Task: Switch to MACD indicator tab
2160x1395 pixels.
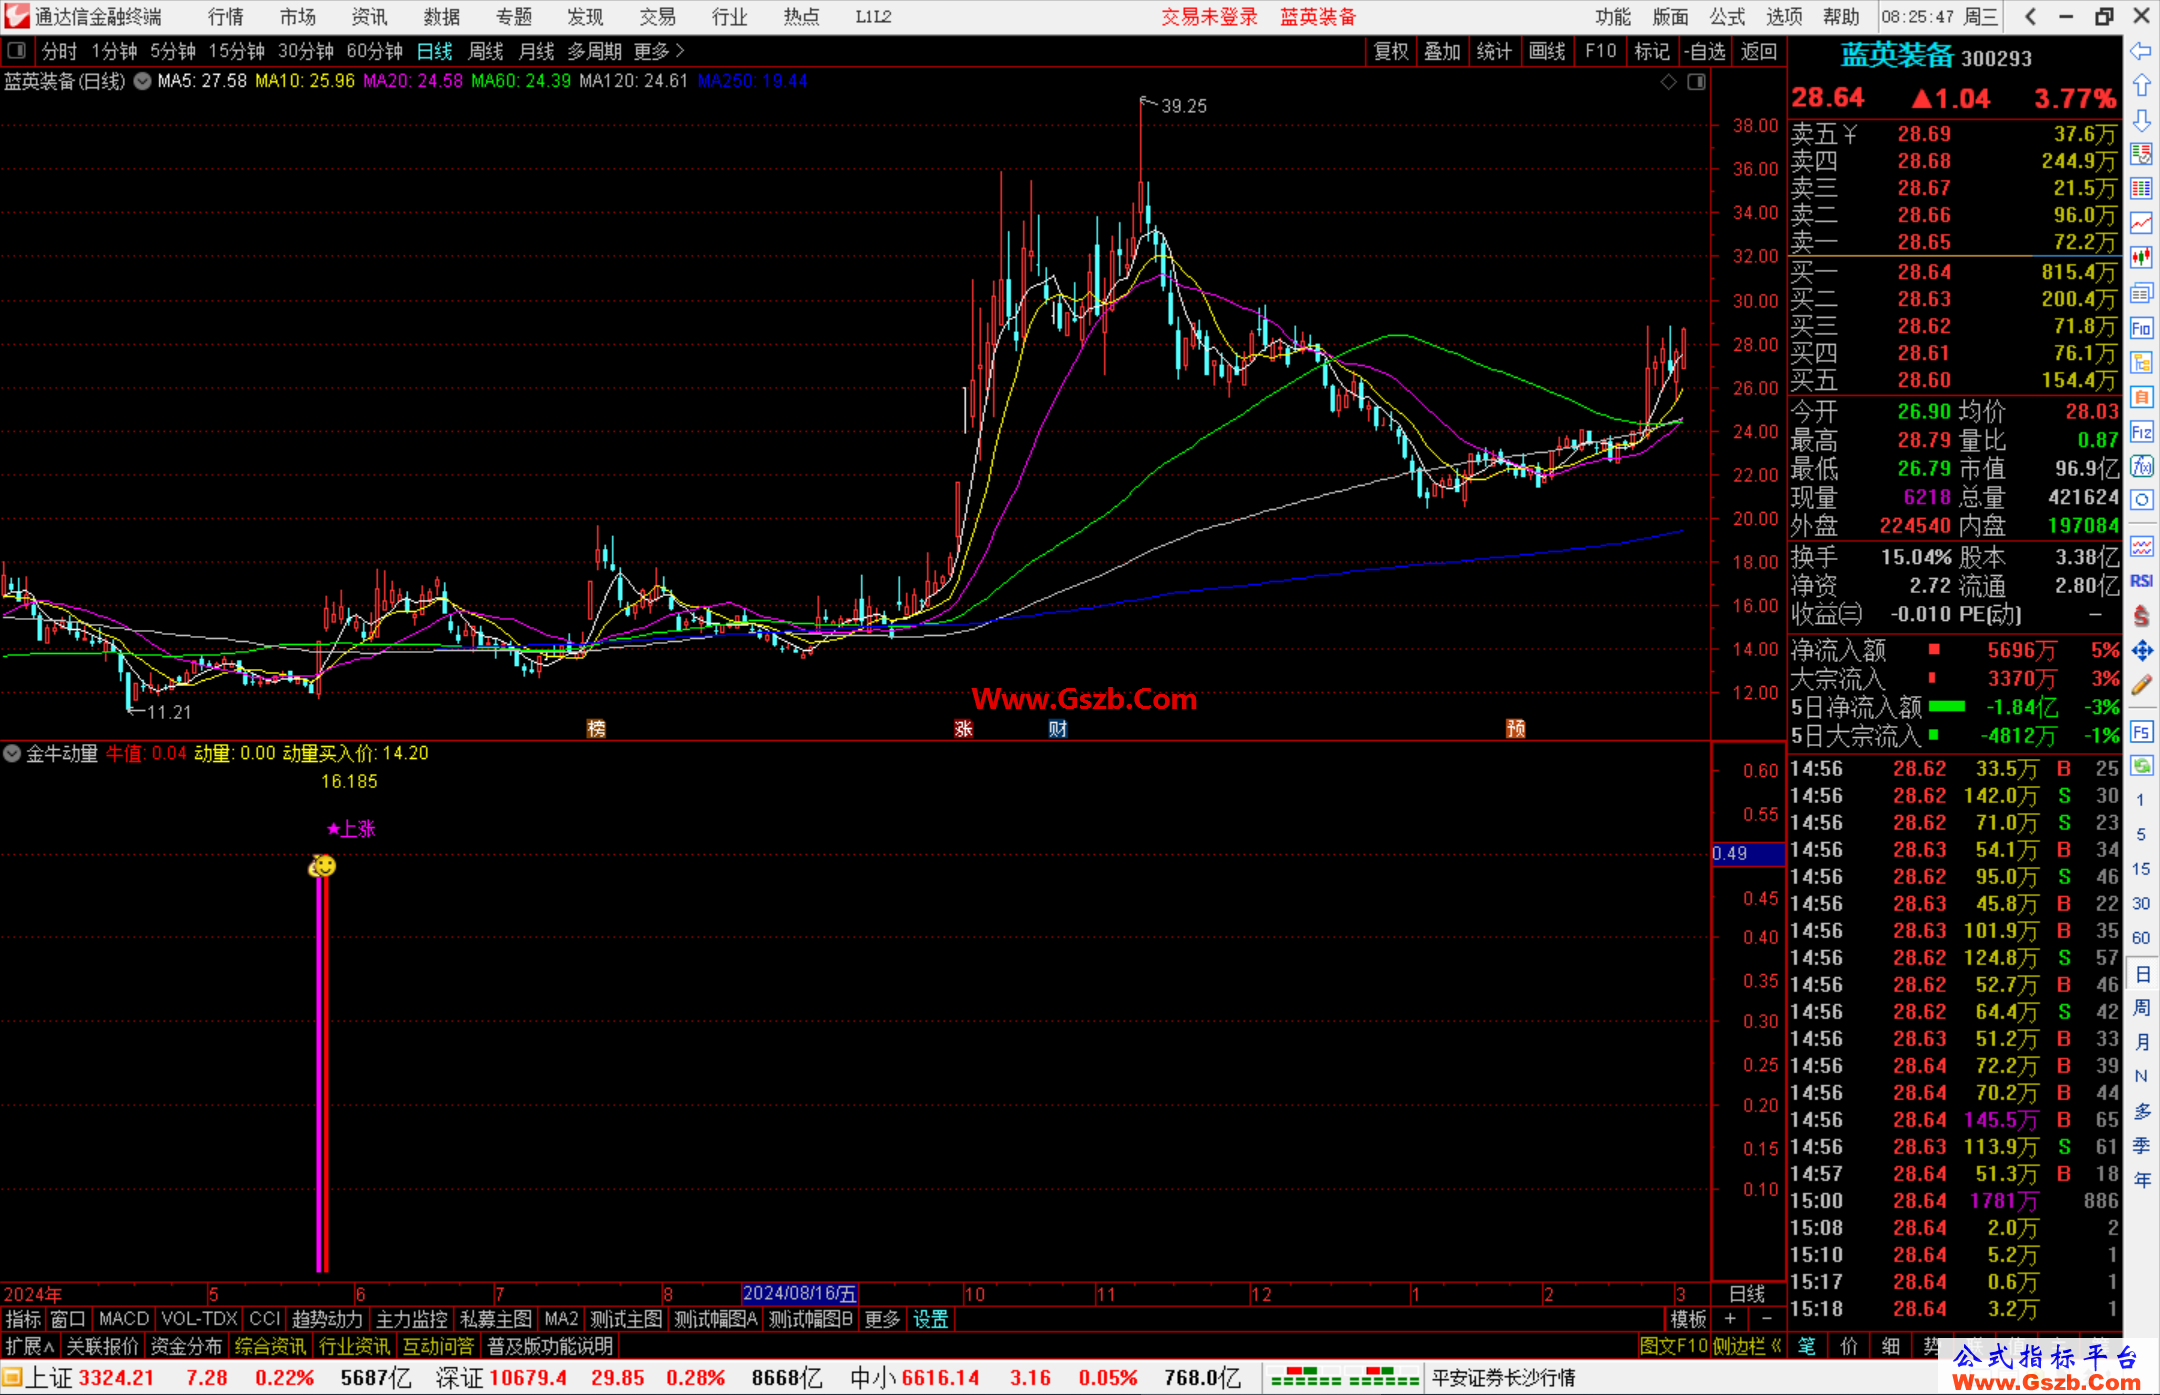Action: [124, 1319]
